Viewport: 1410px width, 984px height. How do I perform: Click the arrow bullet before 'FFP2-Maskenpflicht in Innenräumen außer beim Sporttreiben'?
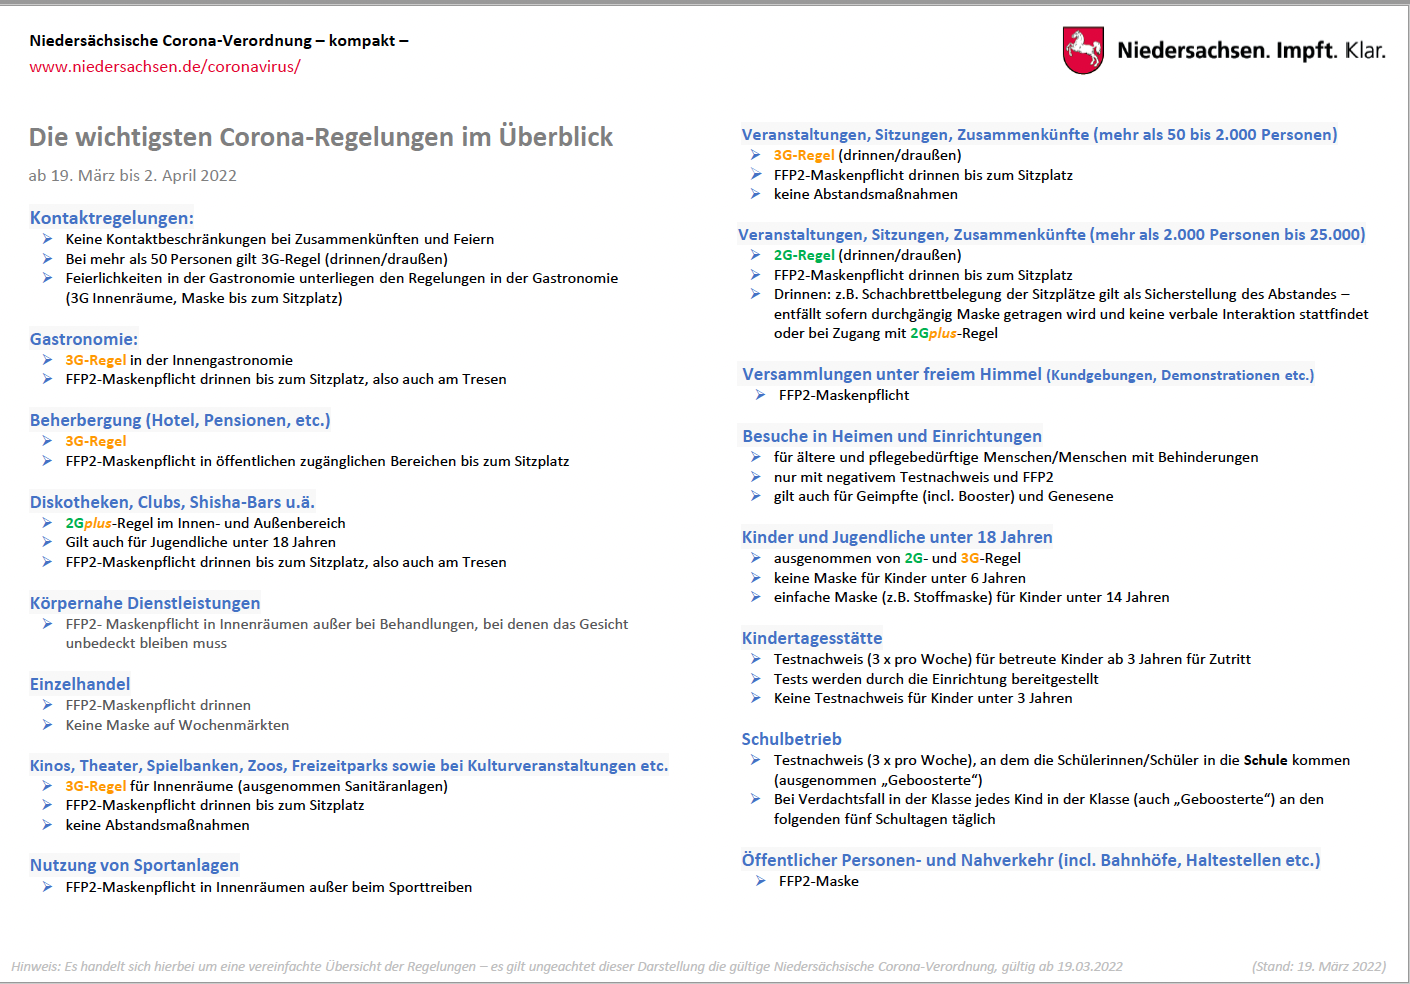(47, 887)
